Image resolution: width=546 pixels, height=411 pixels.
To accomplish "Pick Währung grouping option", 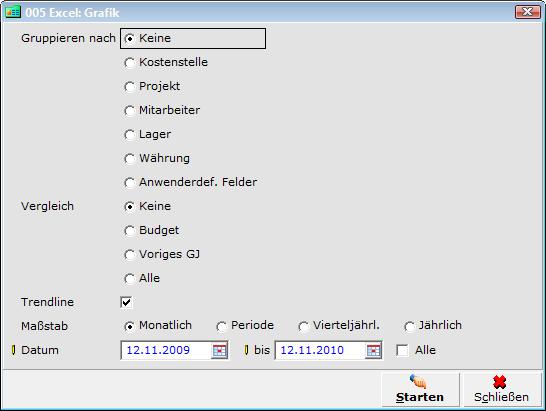I will coord(157,158).
